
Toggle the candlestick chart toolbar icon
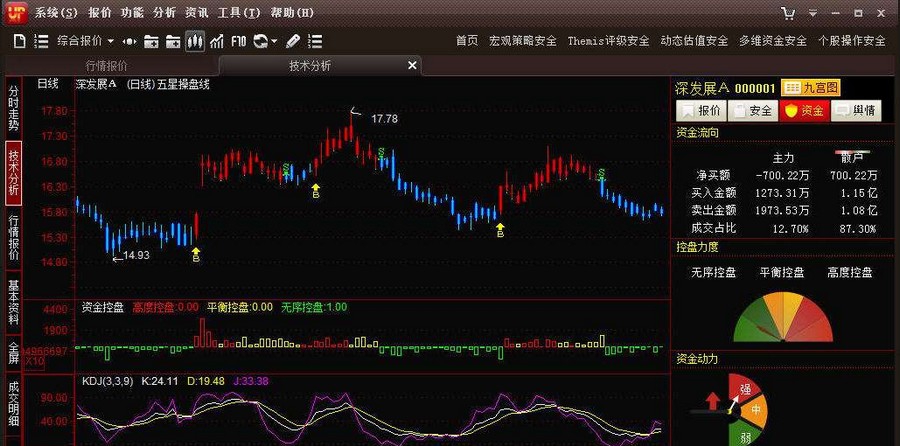tap(195, 41)
